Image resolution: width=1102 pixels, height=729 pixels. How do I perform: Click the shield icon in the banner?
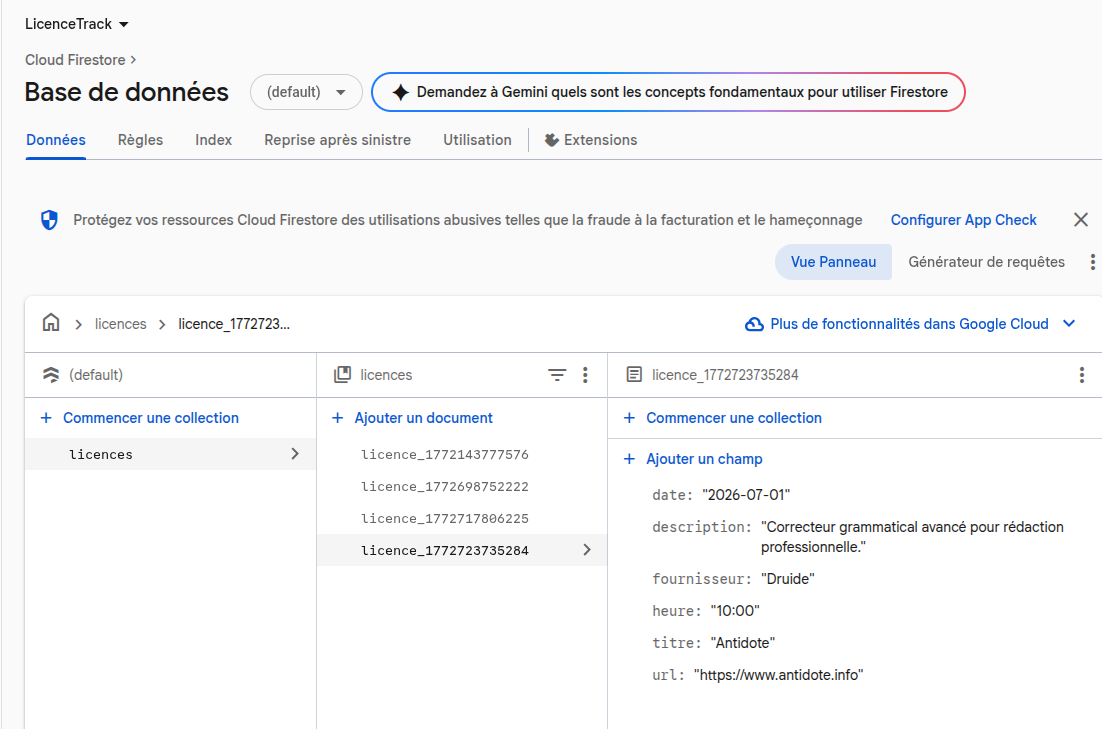49,220
